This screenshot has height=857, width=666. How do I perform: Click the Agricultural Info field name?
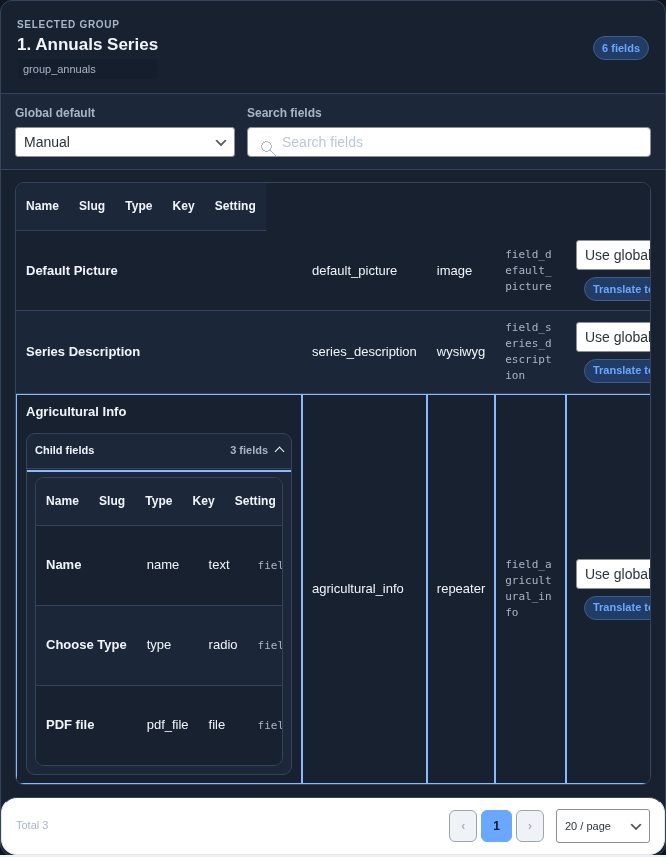coord(76,412)
